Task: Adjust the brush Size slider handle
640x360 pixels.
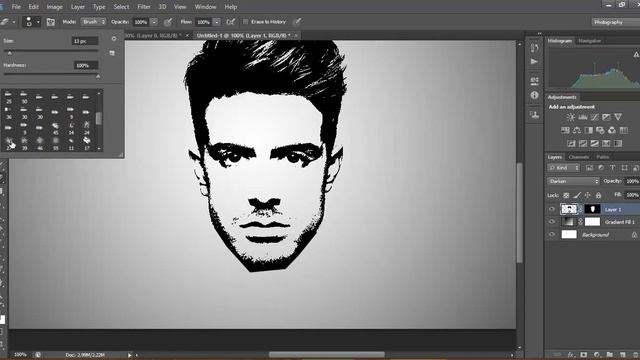Action: pos(10,52)
